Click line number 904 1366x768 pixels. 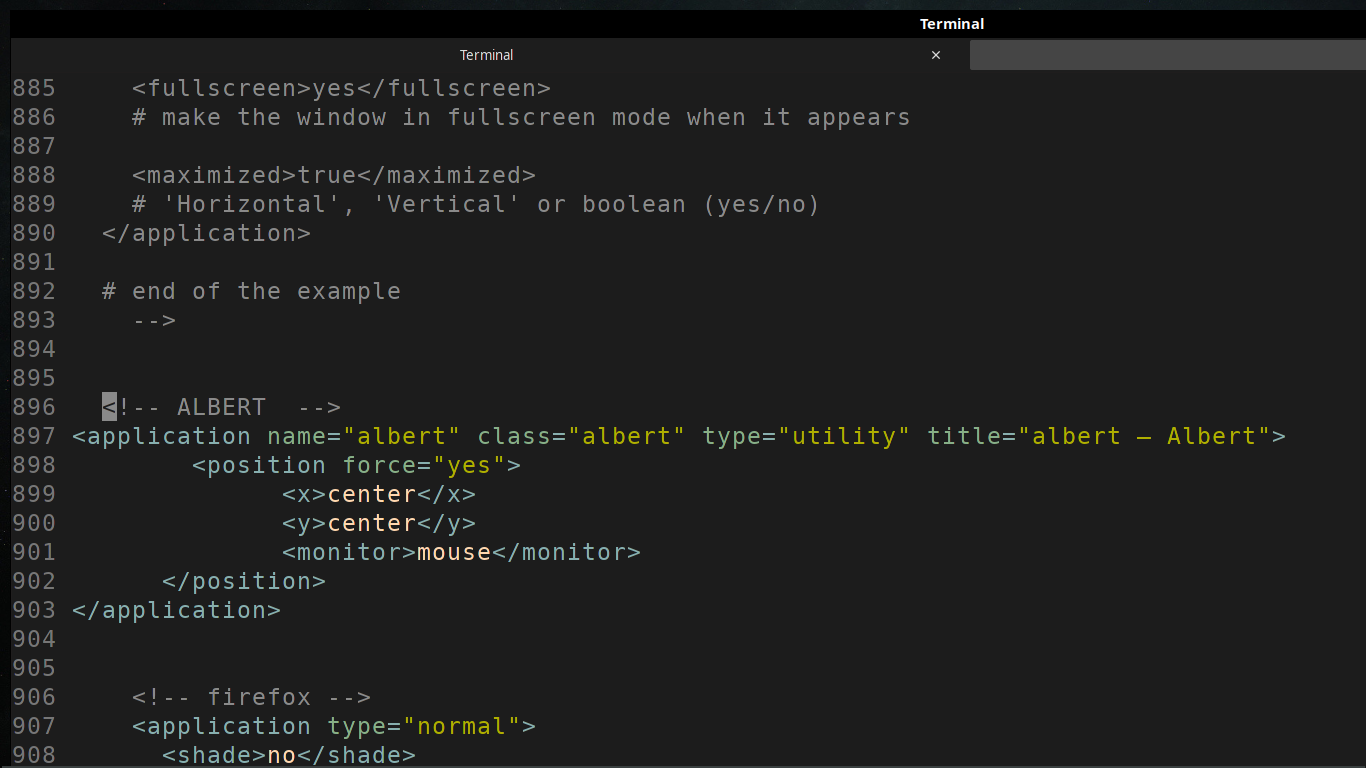[x=34, y=639]
